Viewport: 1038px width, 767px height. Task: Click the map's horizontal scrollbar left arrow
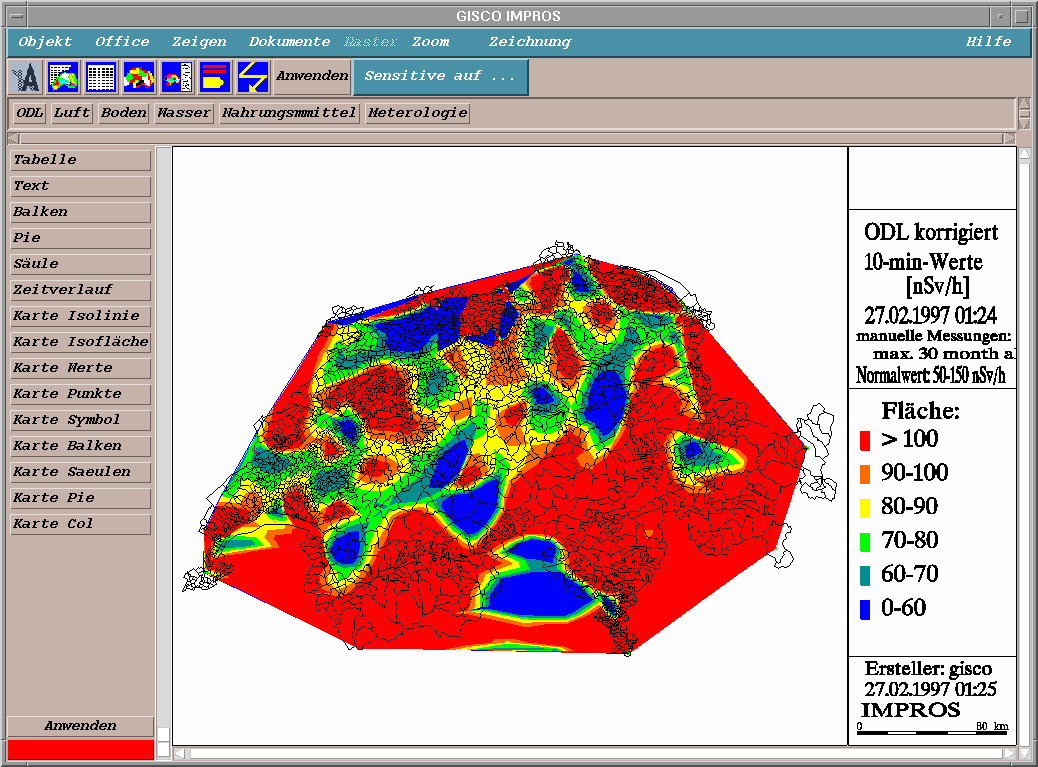point(180,753)
